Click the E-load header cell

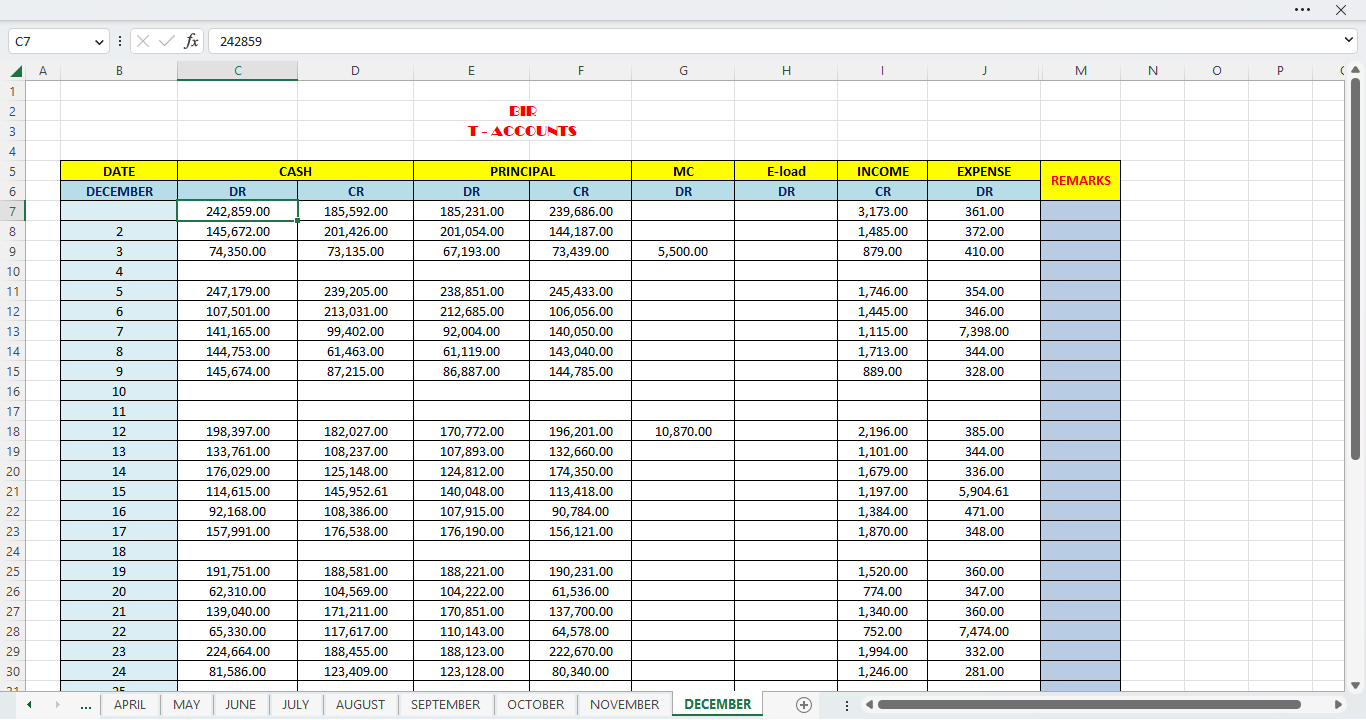tap(786, 171)
